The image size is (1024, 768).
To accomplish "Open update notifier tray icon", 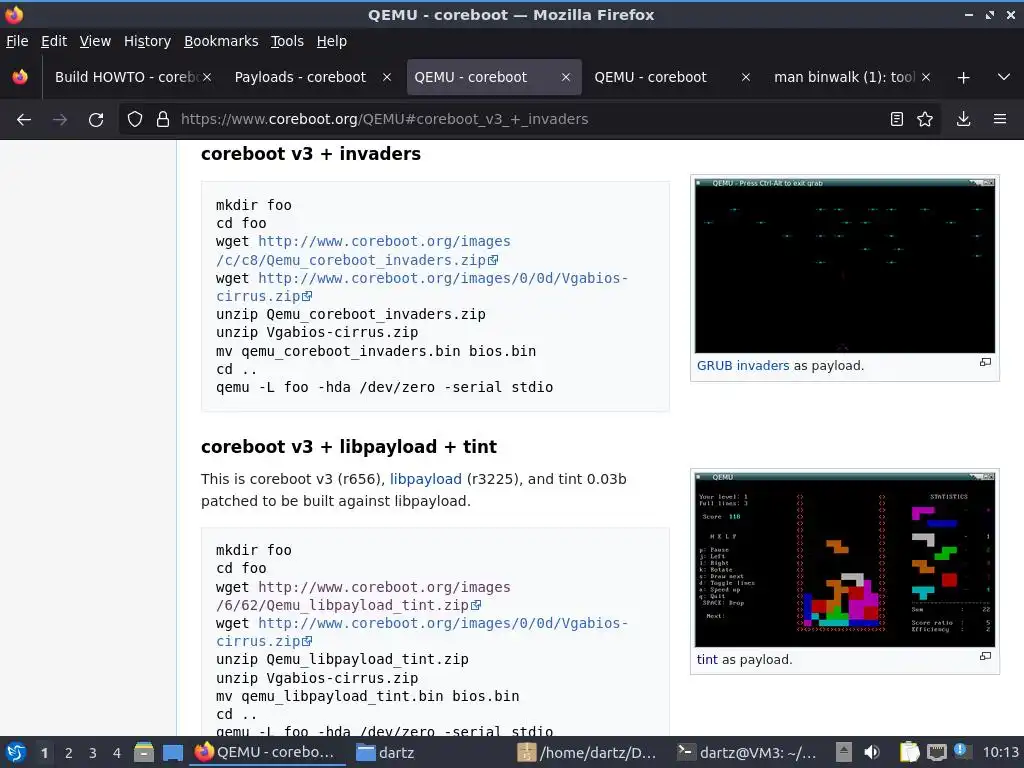I will coord(961,750).
